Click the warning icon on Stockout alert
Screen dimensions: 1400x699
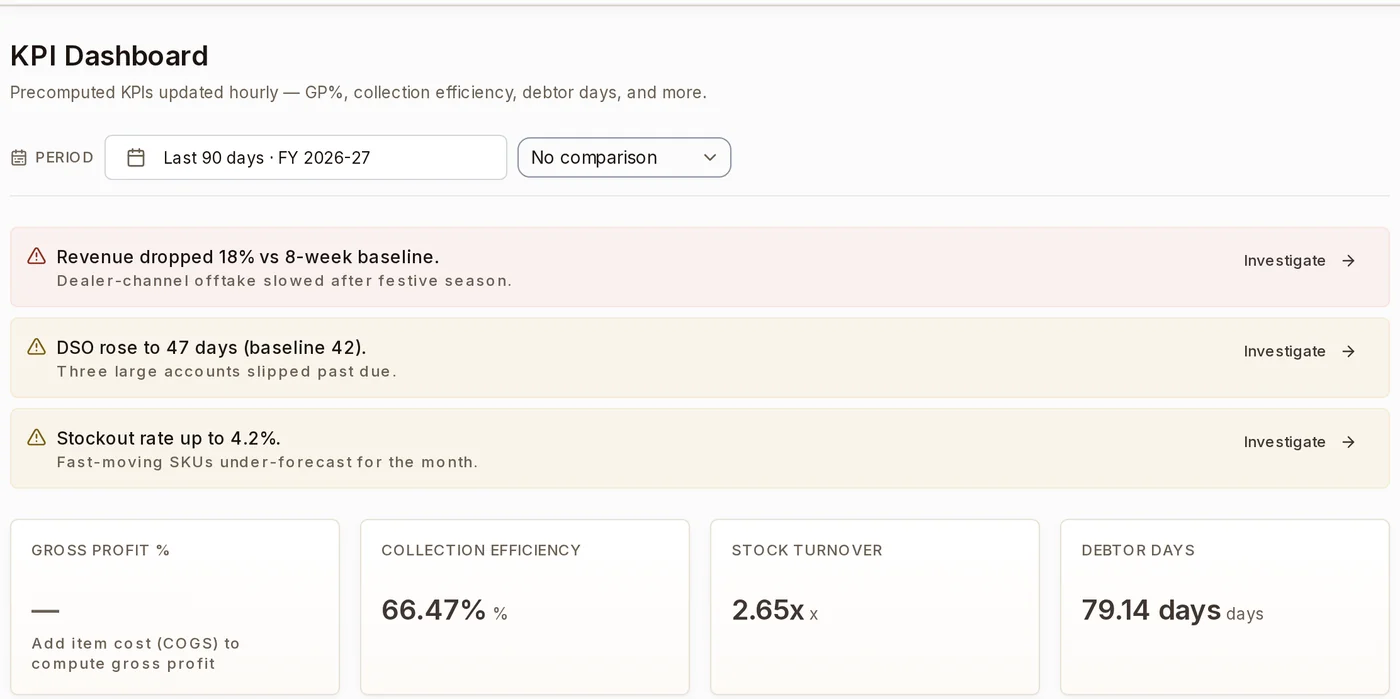37,438
